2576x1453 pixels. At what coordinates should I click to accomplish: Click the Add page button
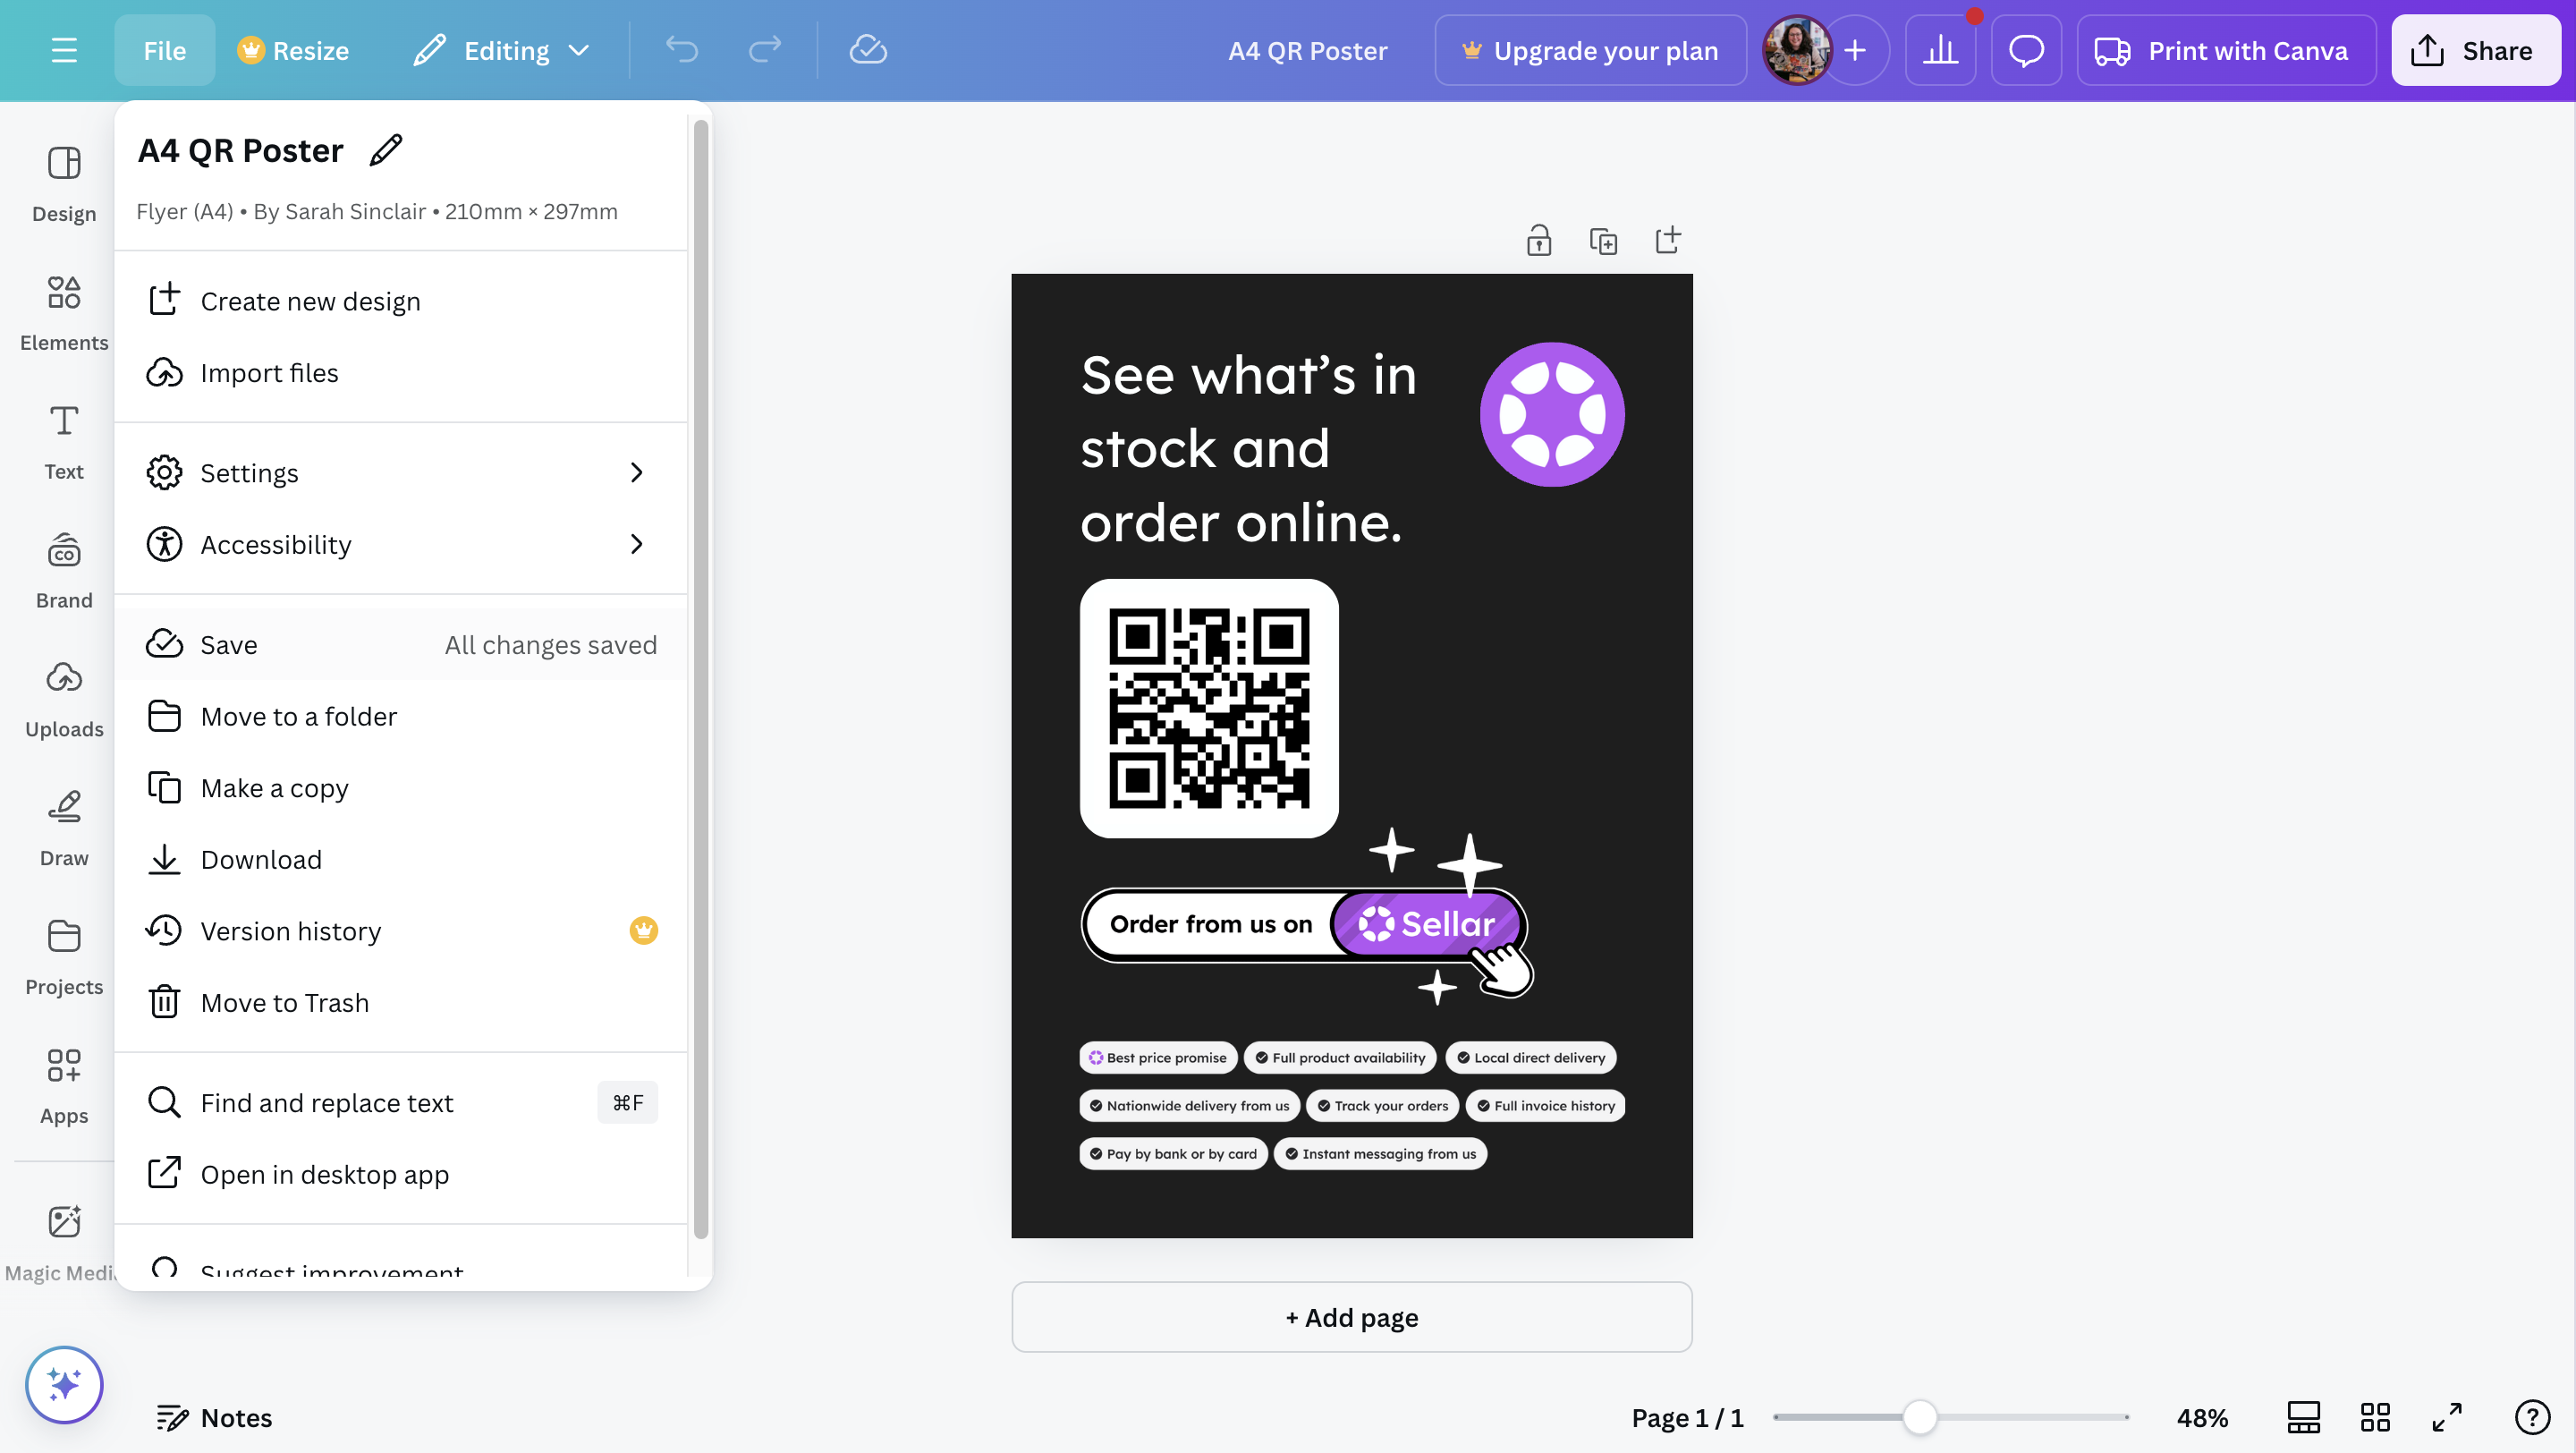point(1351,1317)
